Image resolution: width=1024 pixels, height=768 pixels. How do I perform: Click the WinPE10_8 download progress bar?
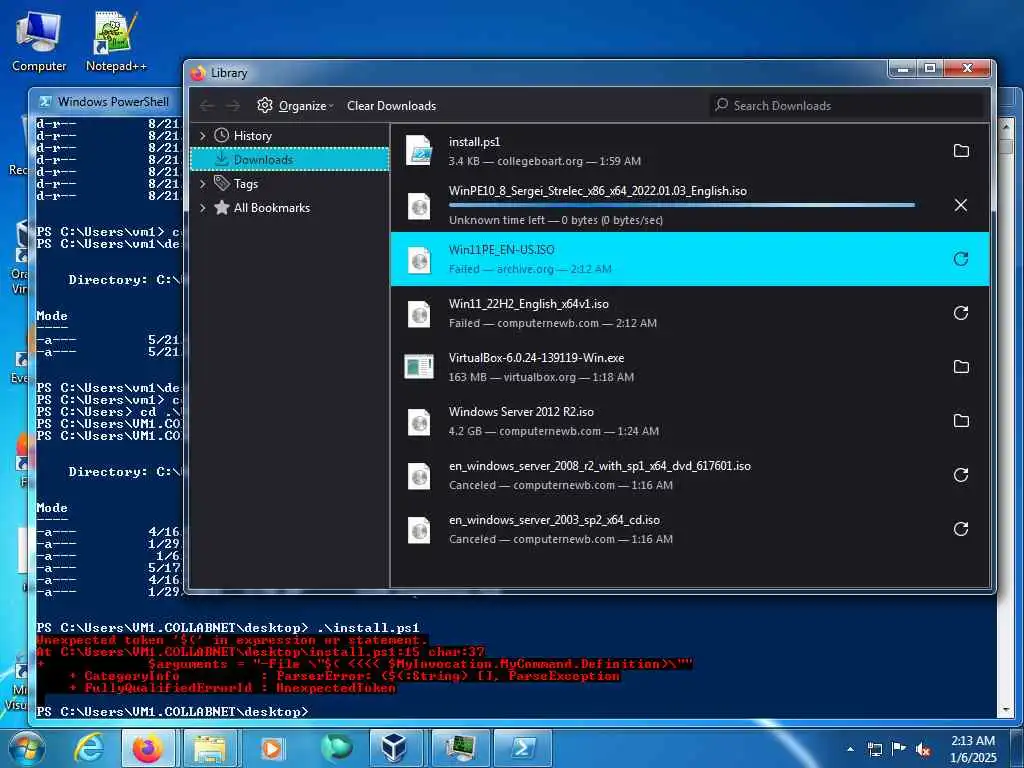tap(682, 205)
